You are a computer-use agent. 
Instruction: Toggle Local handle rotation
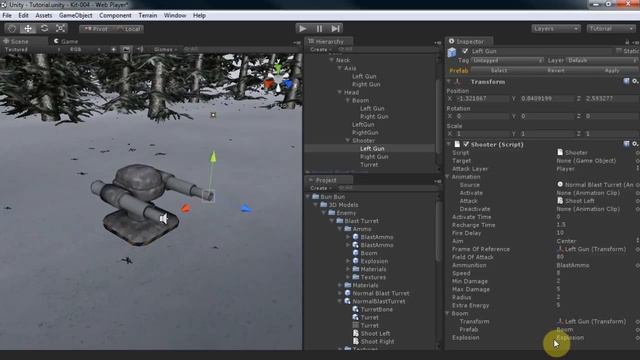[x=128, y=29]
